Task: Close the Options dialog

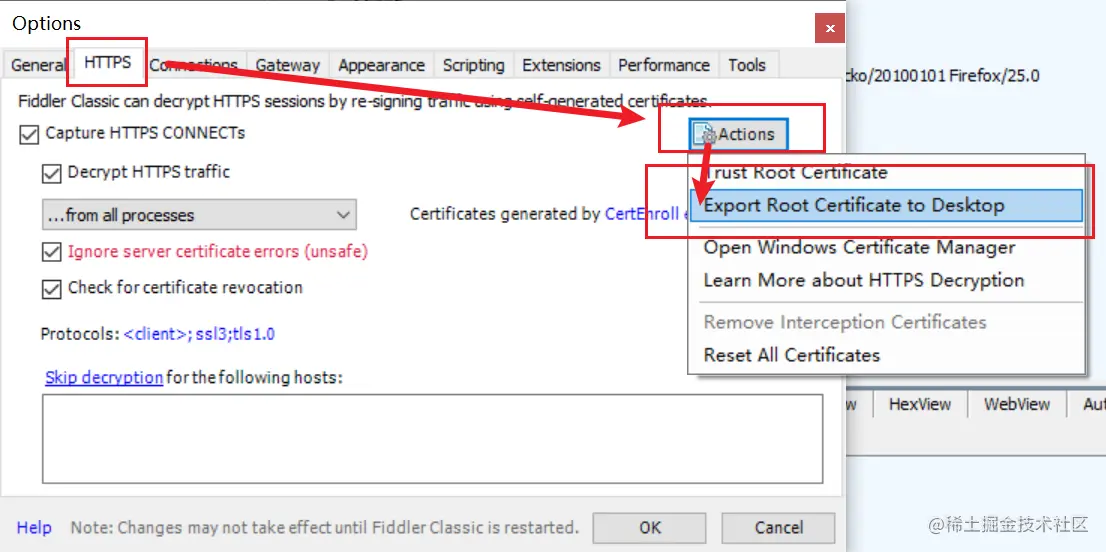Action: coord(830,29)
